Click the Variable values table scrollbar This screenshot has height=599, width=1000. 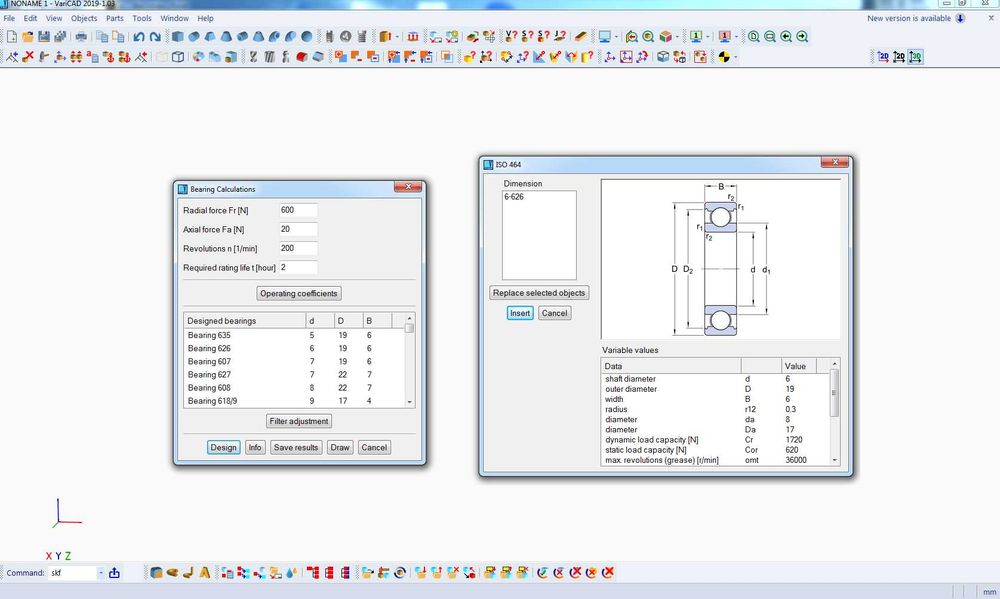click(834, 411)
